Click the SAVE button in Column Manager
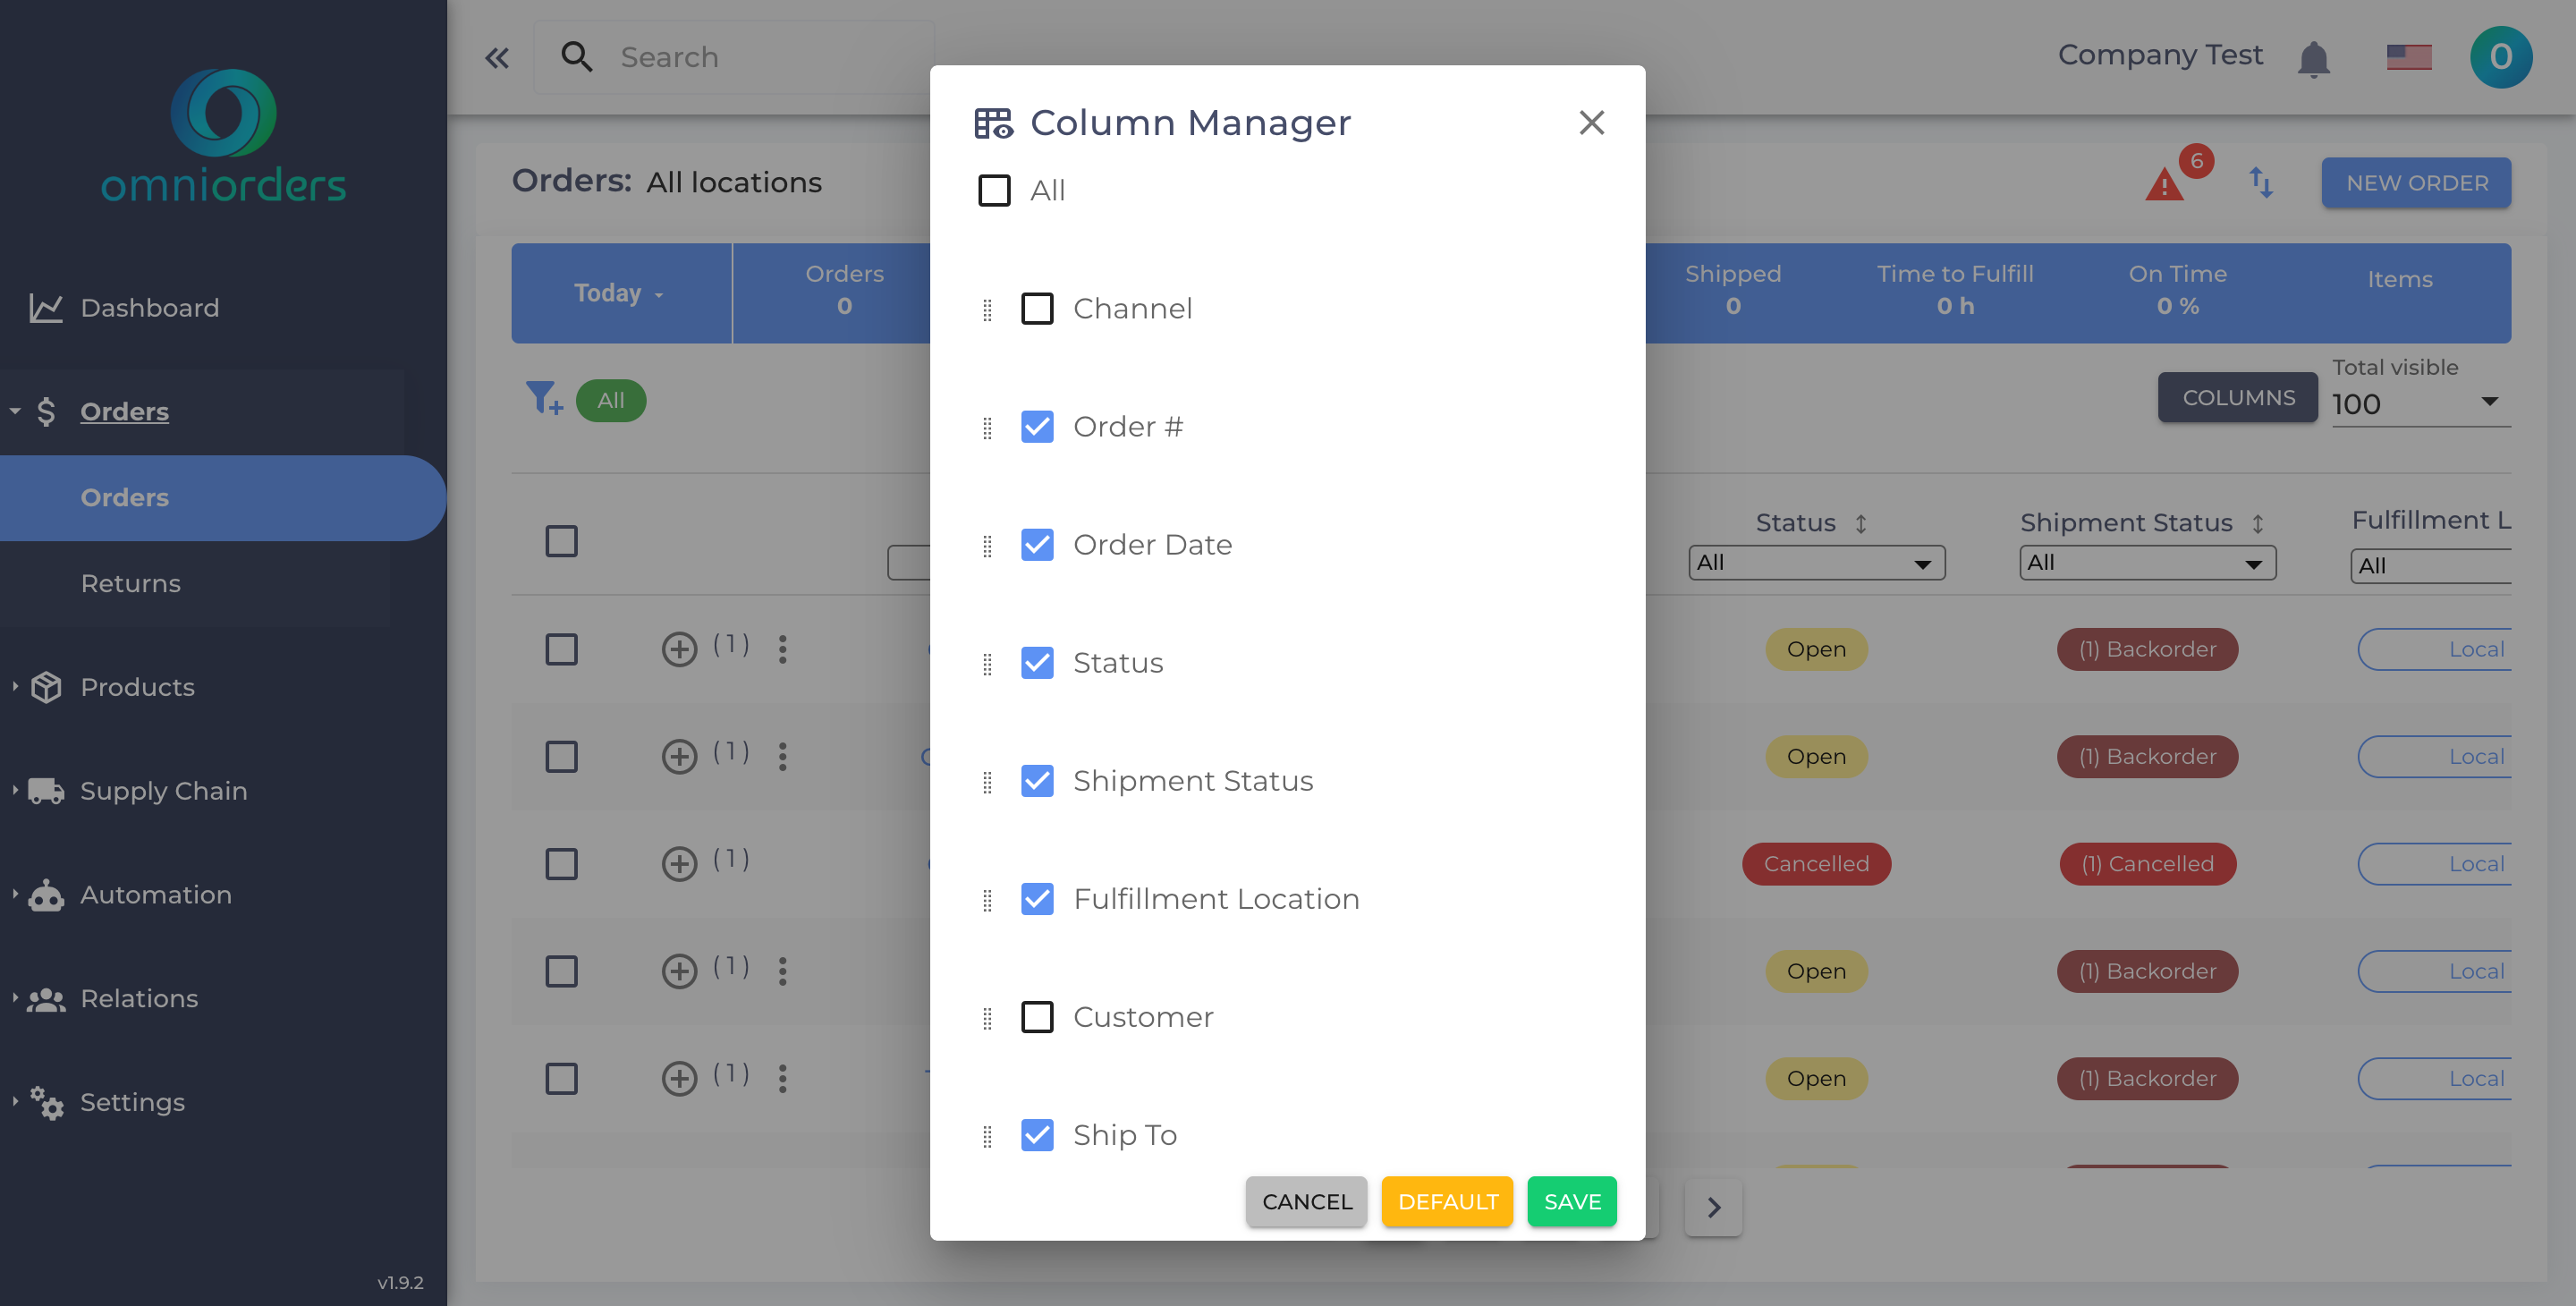The height and width of the screenshot is (1306, 2576). pos(1571,1201)
